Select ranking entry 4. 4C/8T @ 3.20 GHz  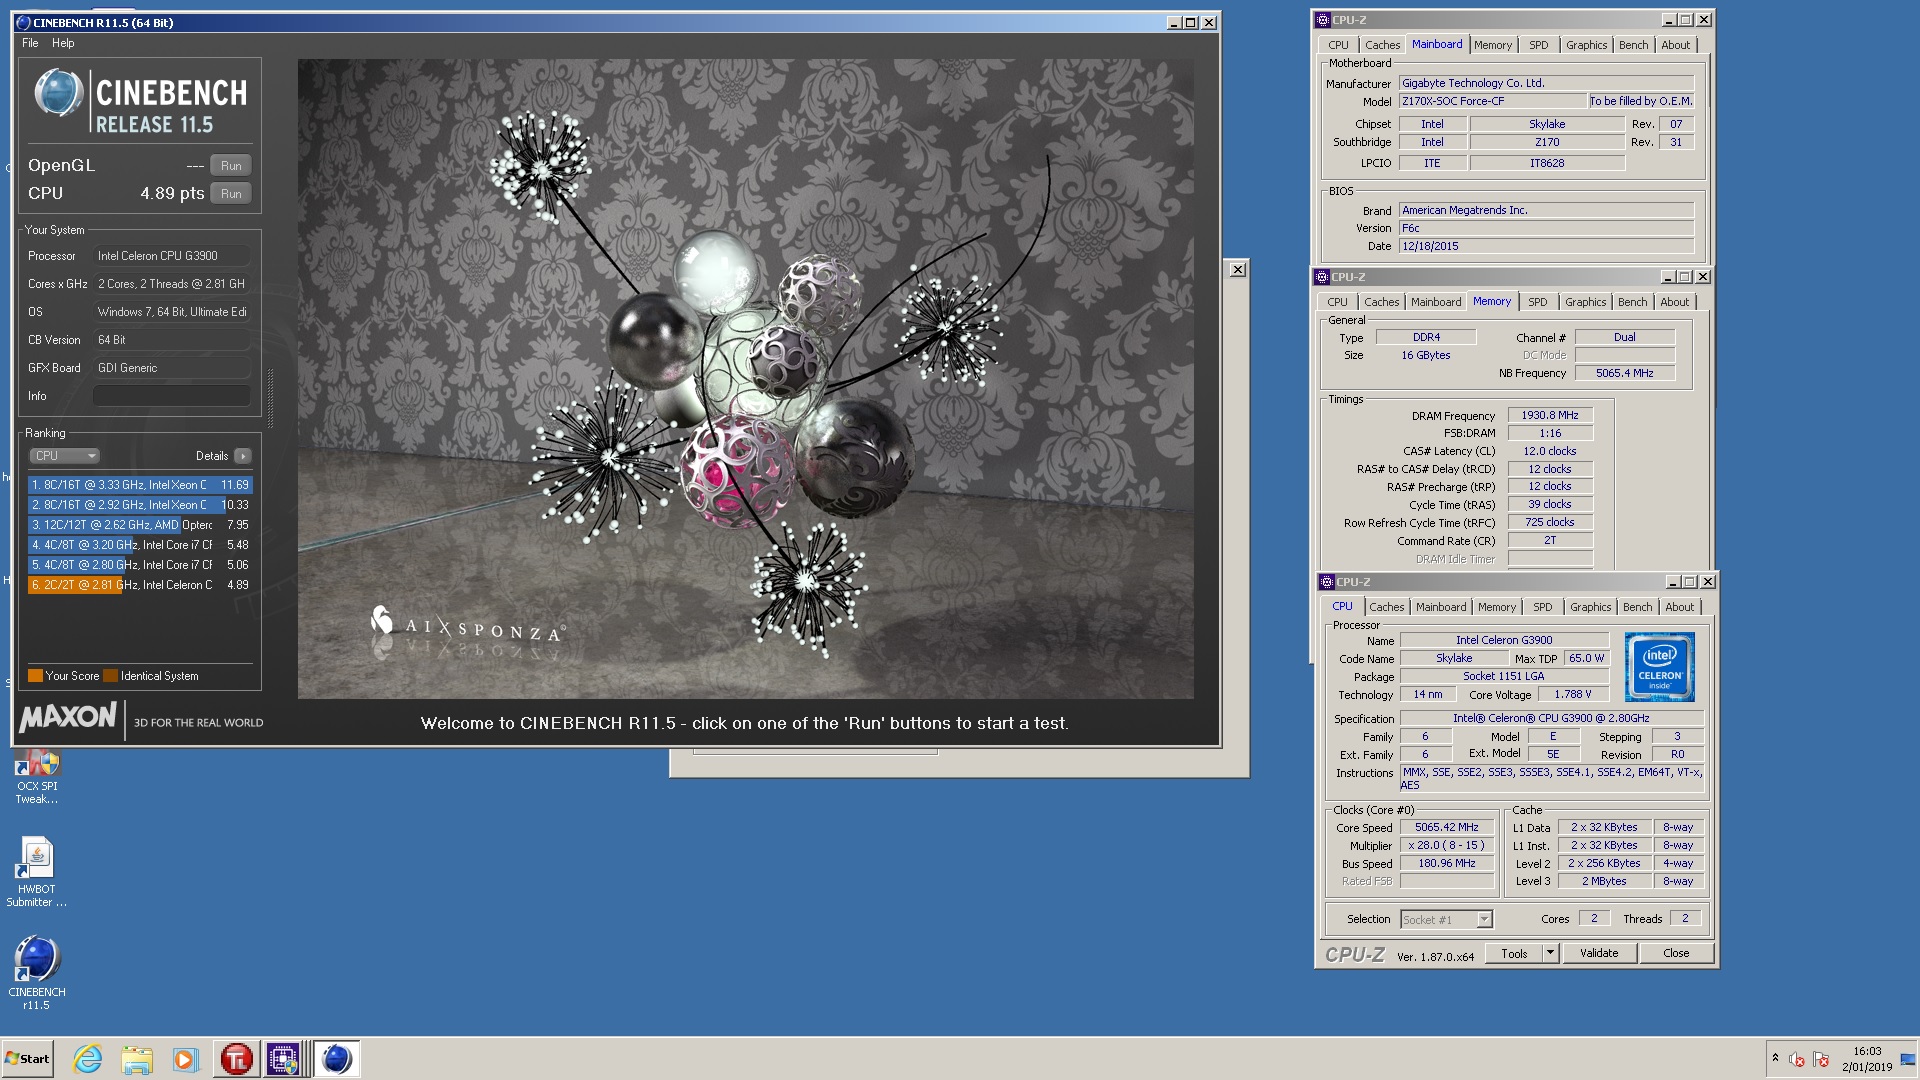point(140,545)
